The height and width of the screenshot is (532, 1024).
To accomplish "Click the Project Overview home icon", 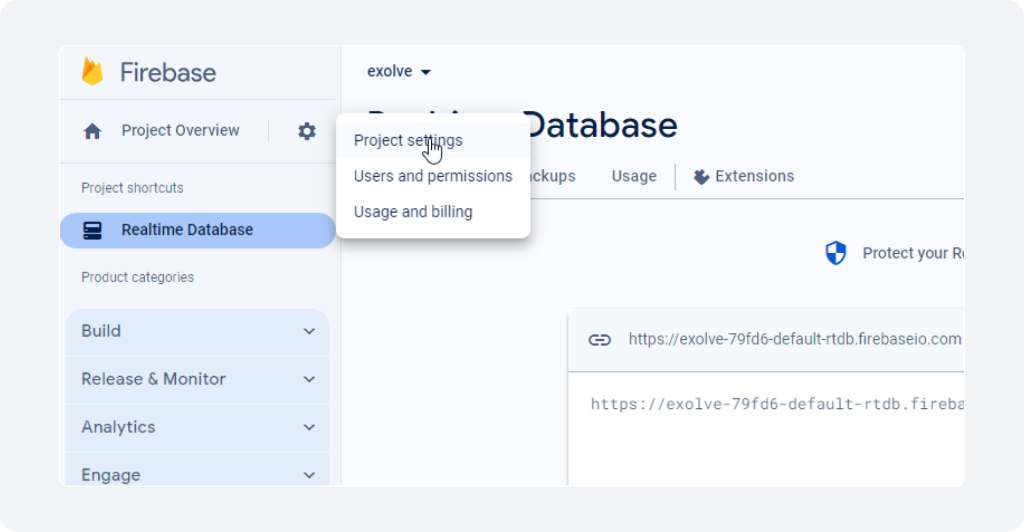I will 93,131.
